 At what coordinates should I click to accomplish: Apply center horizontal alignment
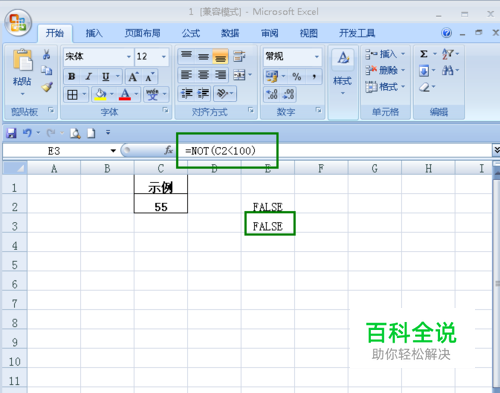tap(203, 75)
